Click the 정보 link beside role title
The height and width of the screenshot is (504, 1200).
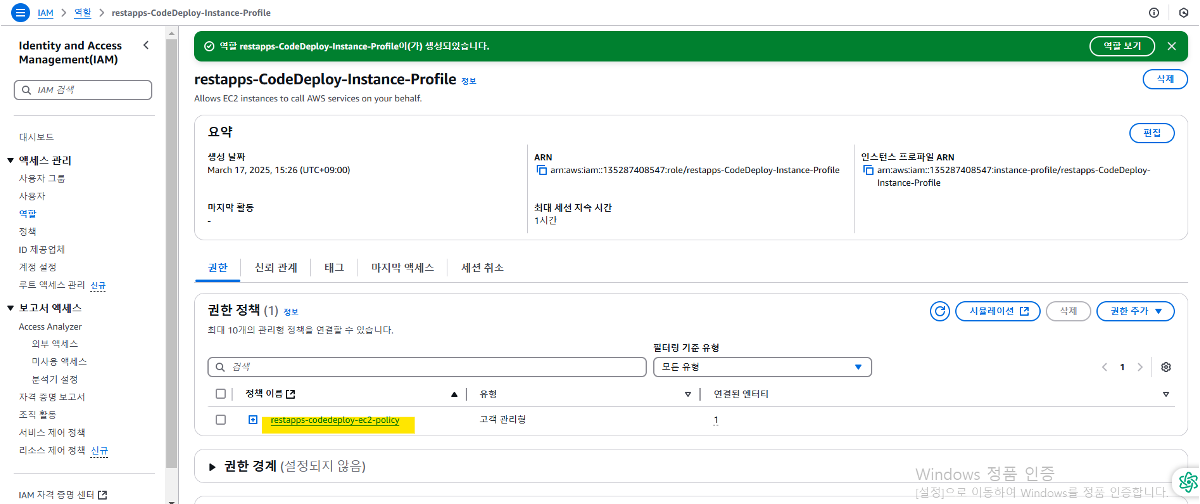tap(469, 80)
